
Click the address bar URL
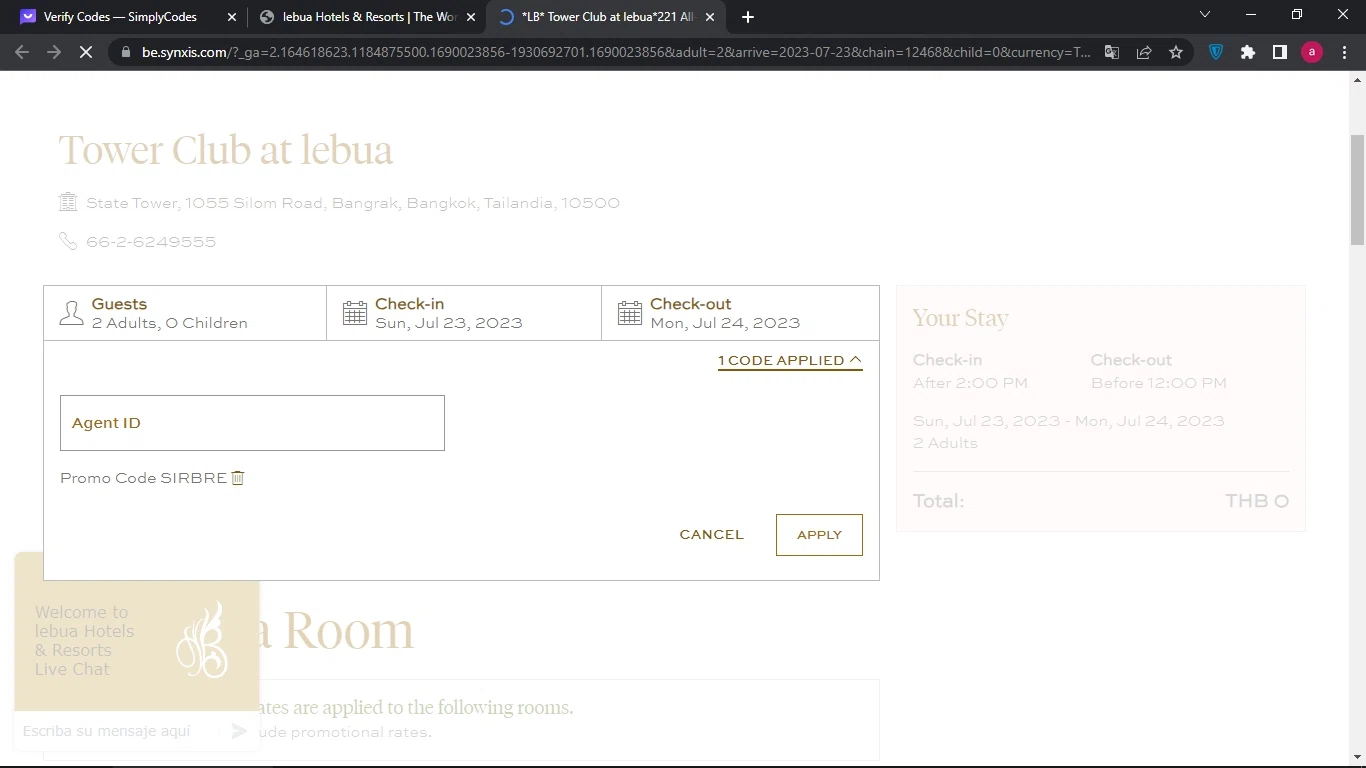coord(616,52)
